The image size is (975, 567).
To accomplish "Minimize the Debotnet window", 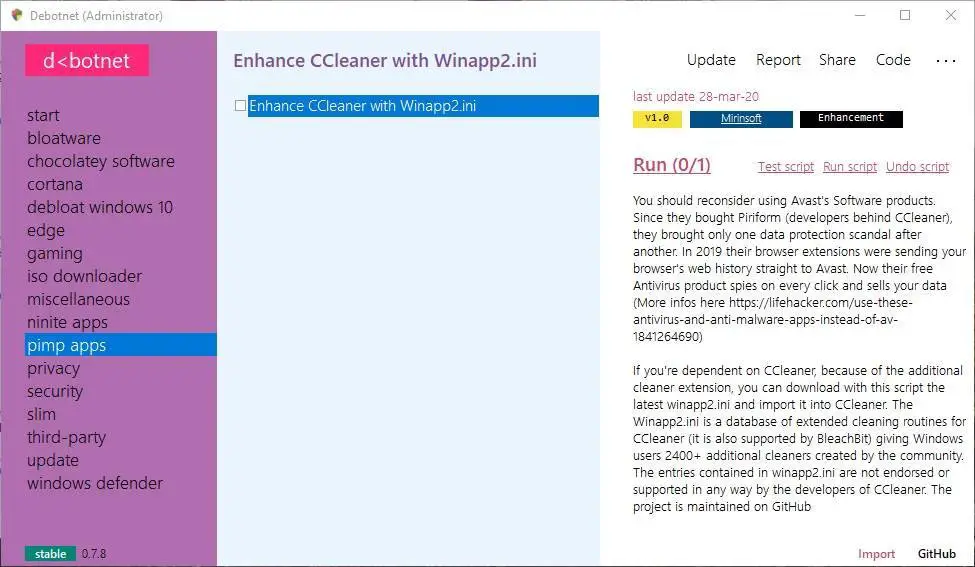I will pos(860,15).
